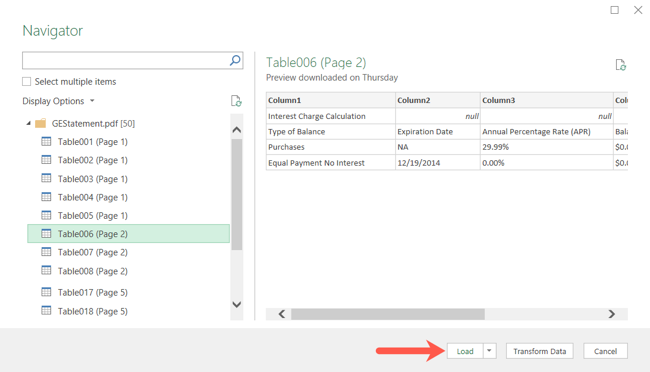Viewport: 650px width, 372px height.
Task: Select Table018 (Page 5) in the tree
Action: pyautogui.click(x=92, y=311)
